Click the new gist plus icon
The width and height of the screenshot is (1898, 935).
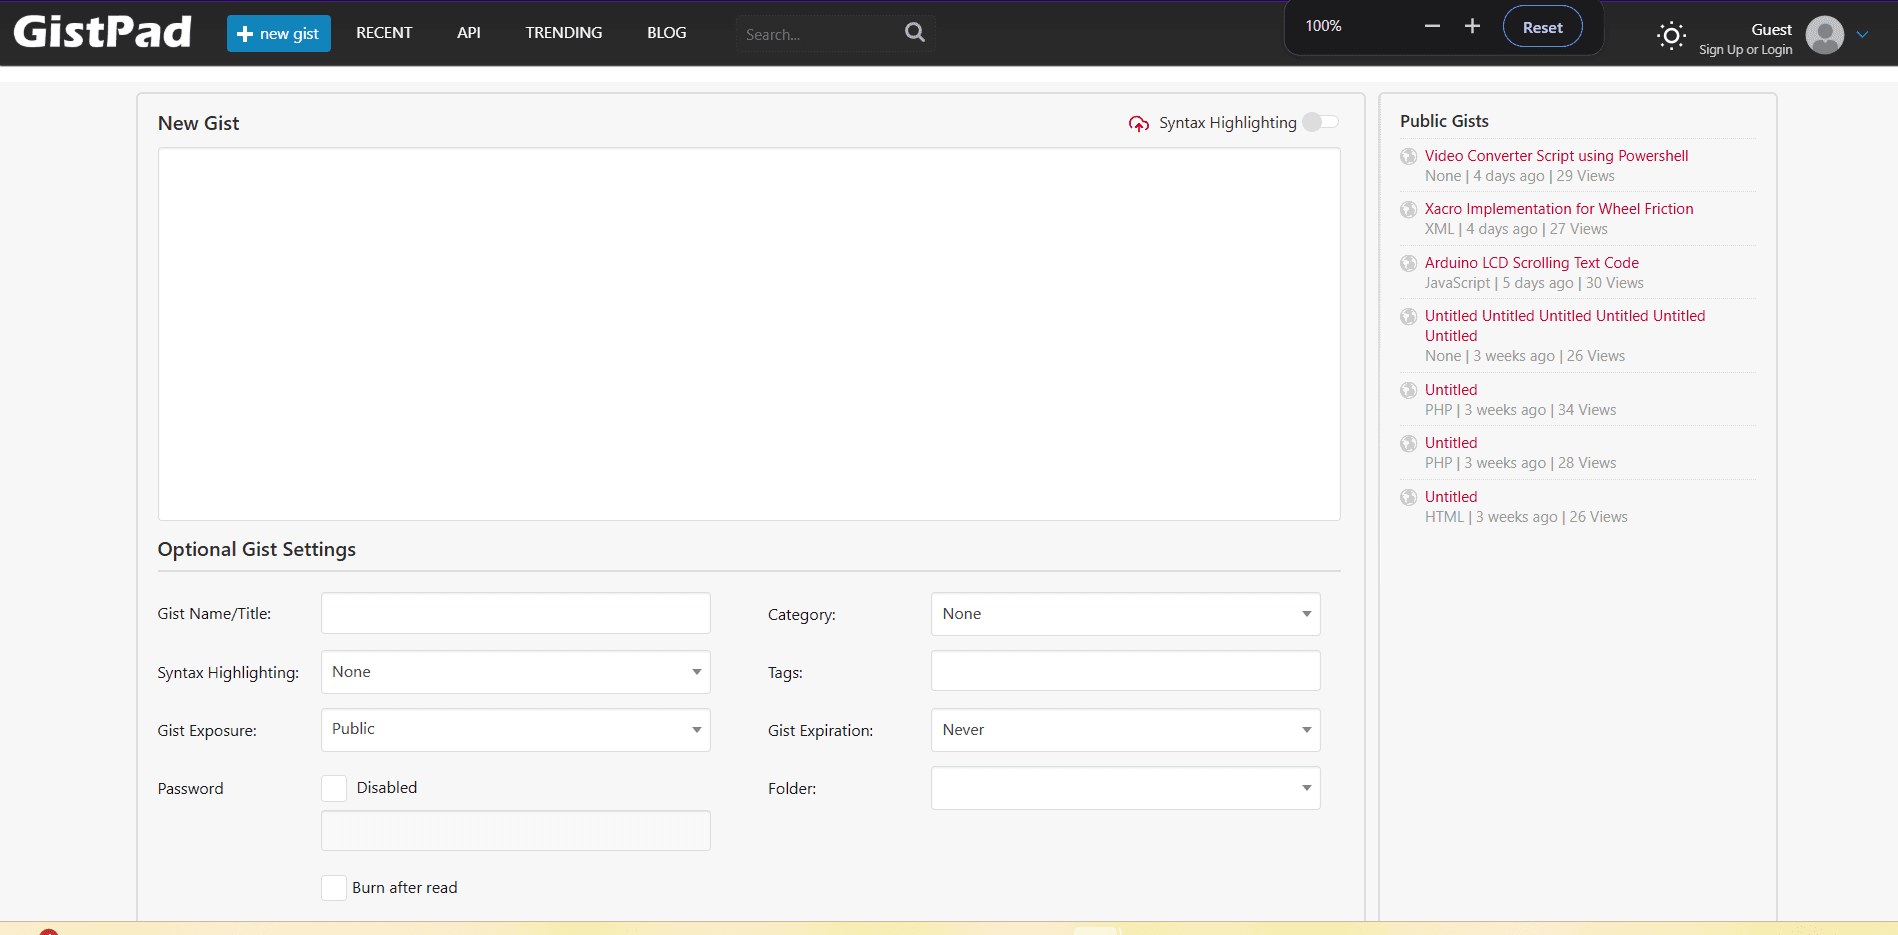245,33
